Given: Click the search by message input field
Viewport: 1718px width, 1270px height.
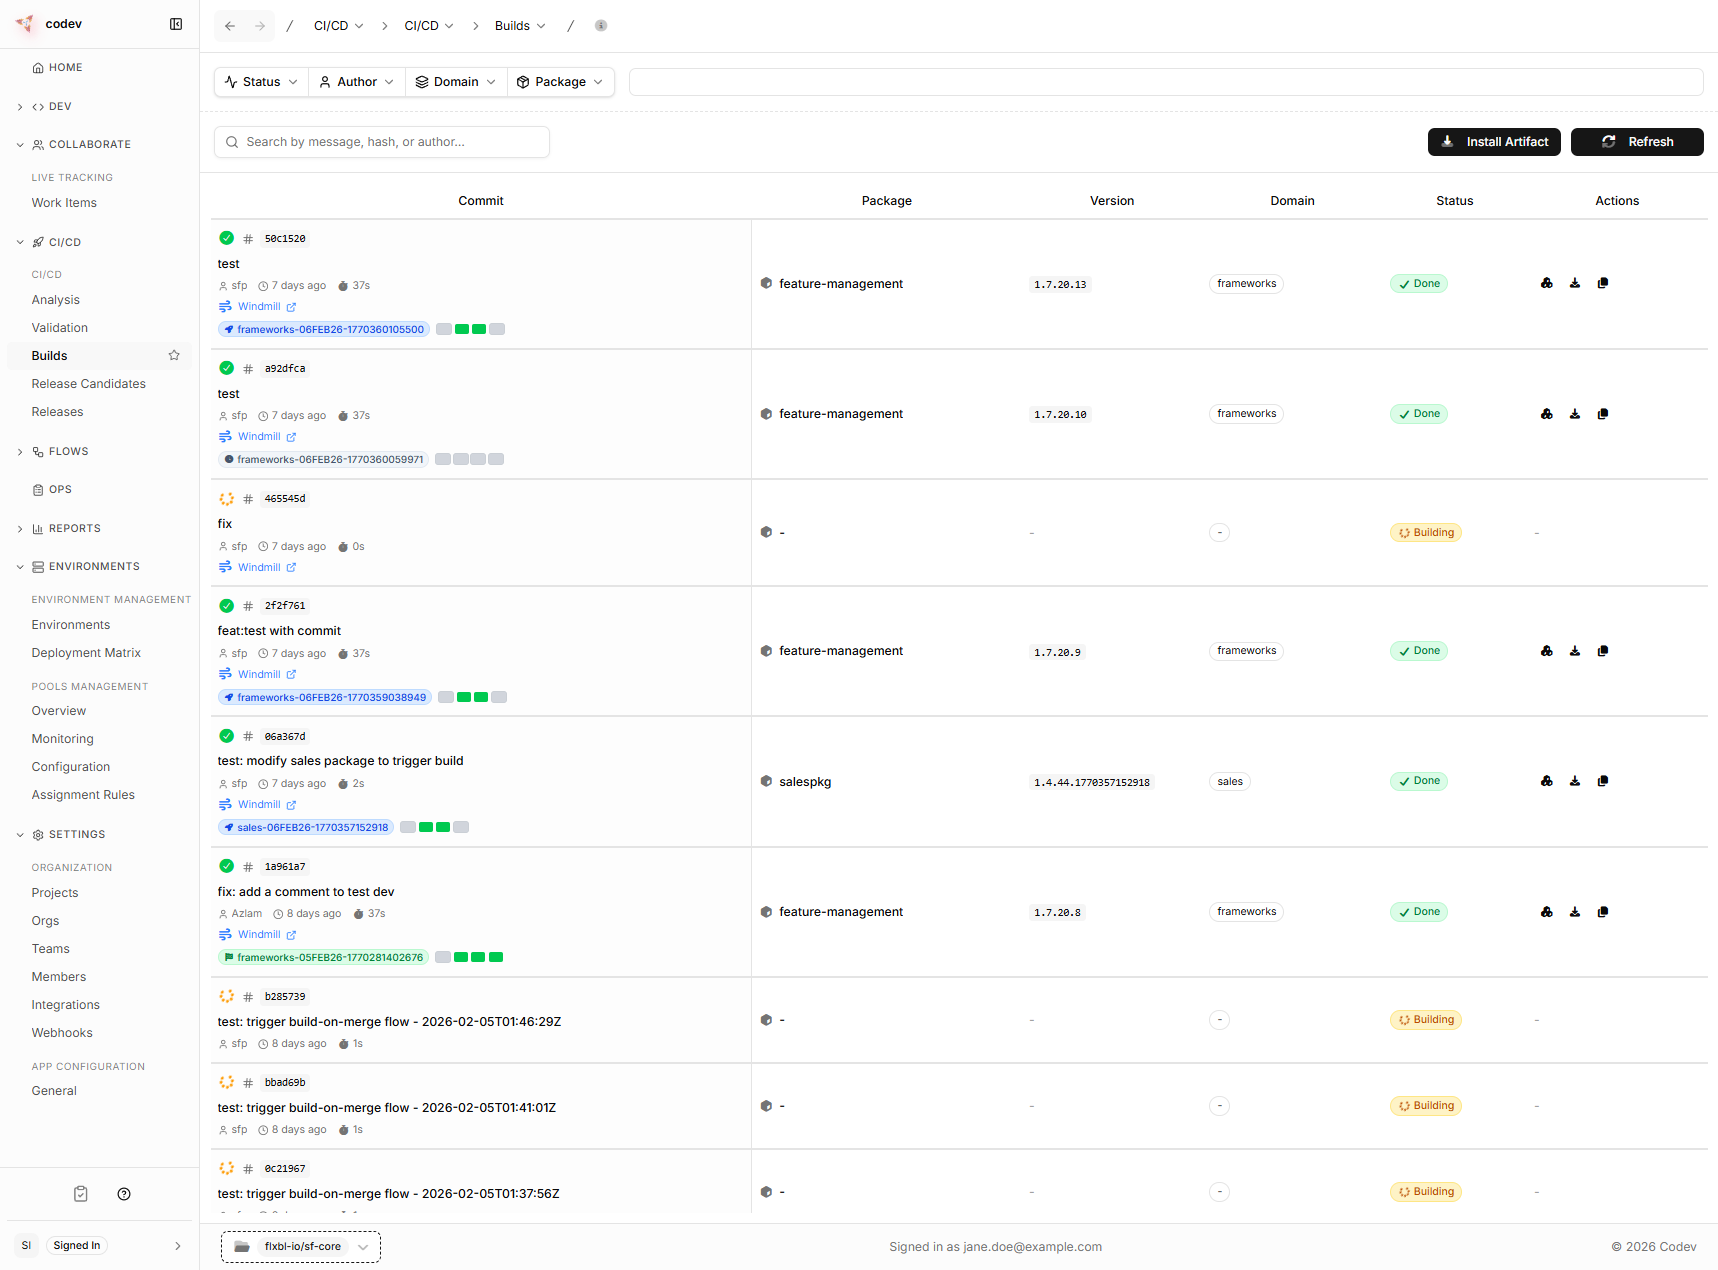Looking at the screenshot, I should (x=381, y=141).
